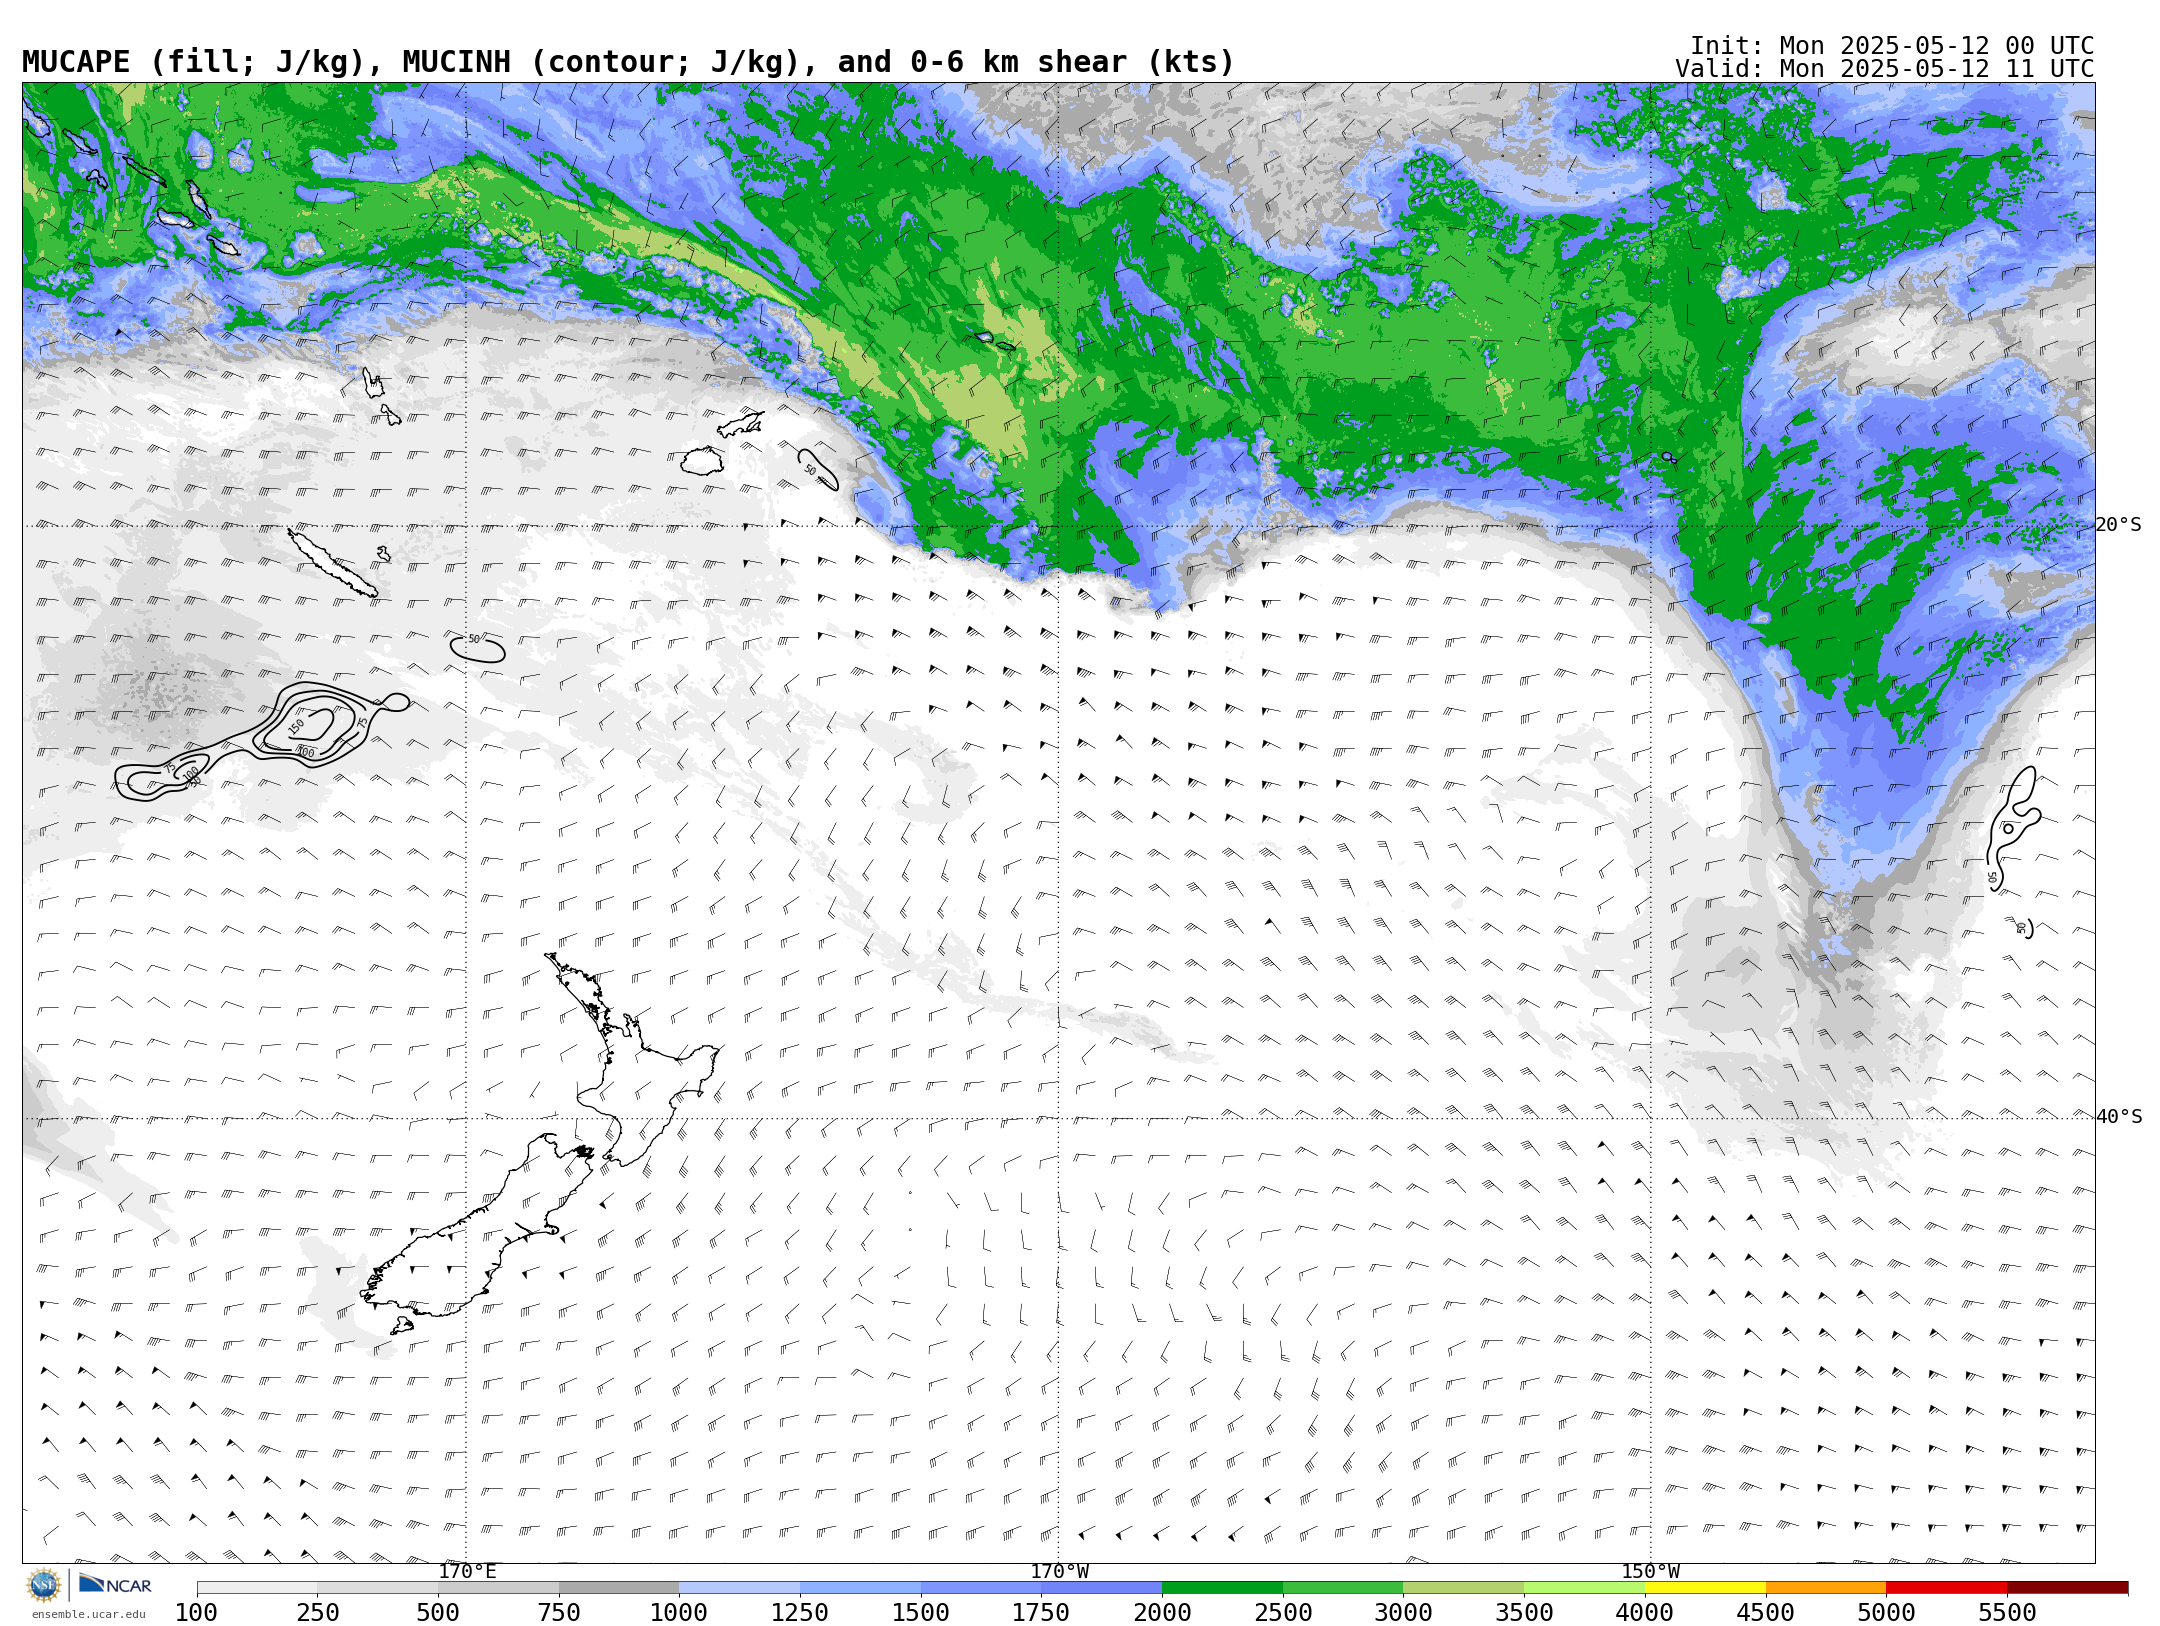Click the colorbar label 2000
Image resolution: width=2160 pixels, height=1626 pixels.
[1162, 1613]
